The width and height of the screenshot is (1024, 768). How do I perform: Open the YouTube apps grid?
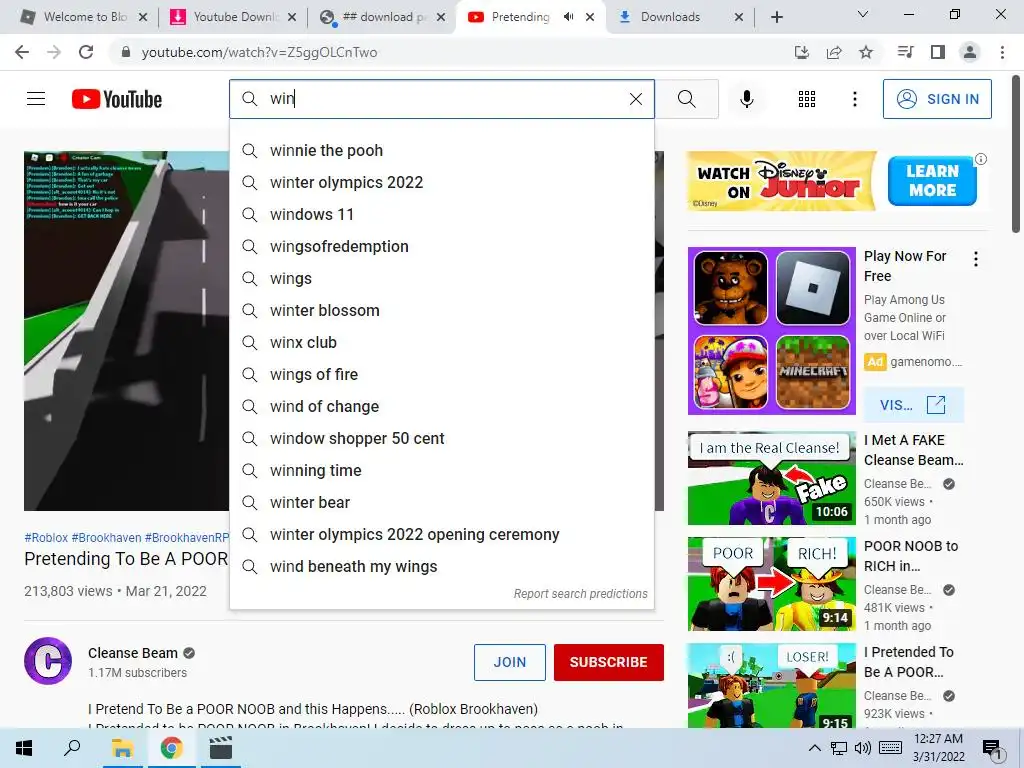[807, 99]
